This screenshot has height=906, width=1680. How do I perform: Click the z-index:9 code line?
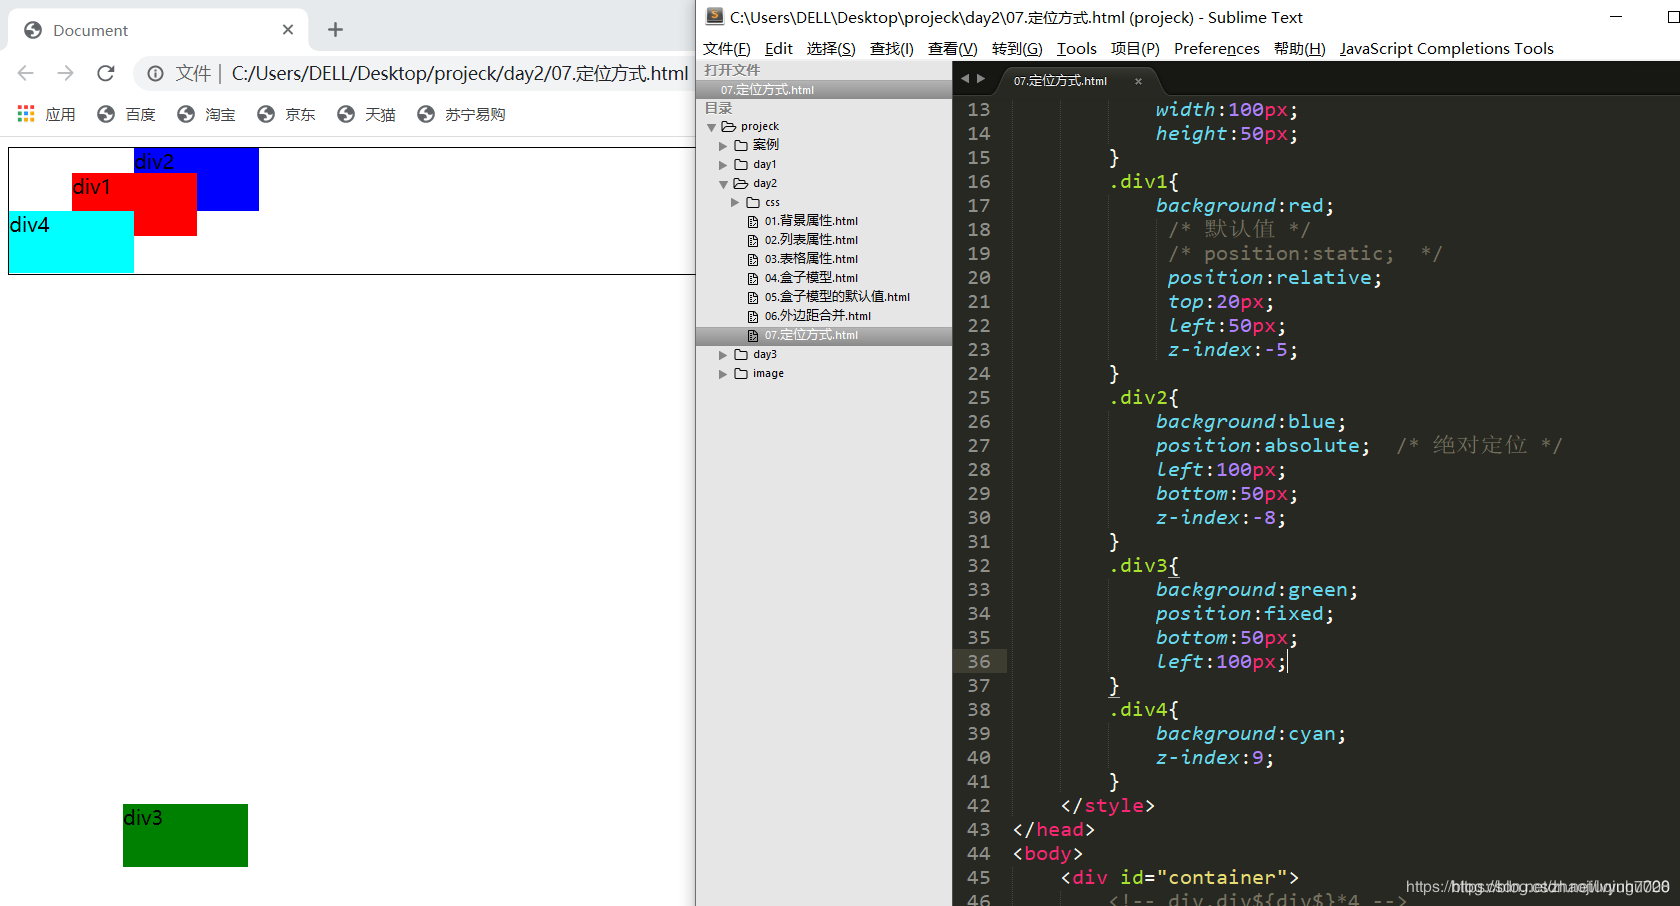pyautogui.click(x=1214, y=758)
